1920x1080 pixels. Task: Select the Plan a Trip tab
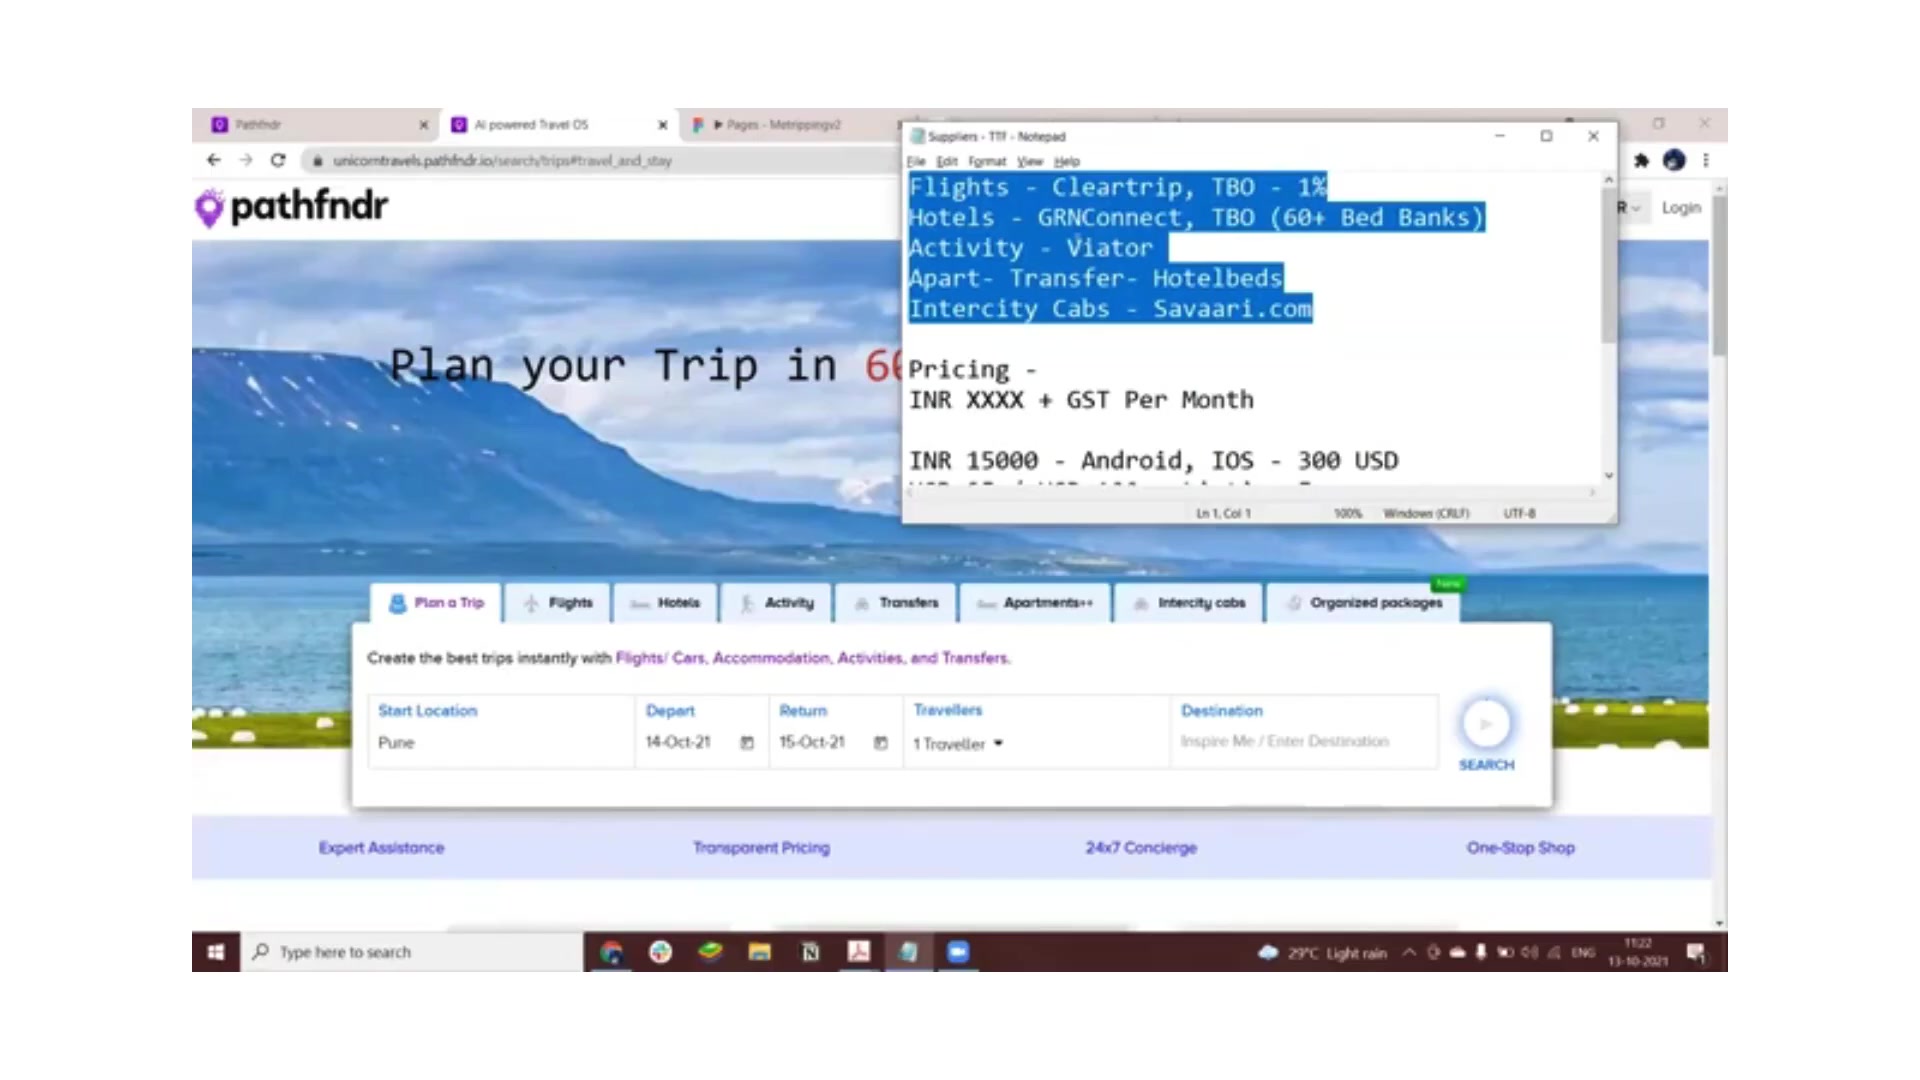click(x=436, y=603)
